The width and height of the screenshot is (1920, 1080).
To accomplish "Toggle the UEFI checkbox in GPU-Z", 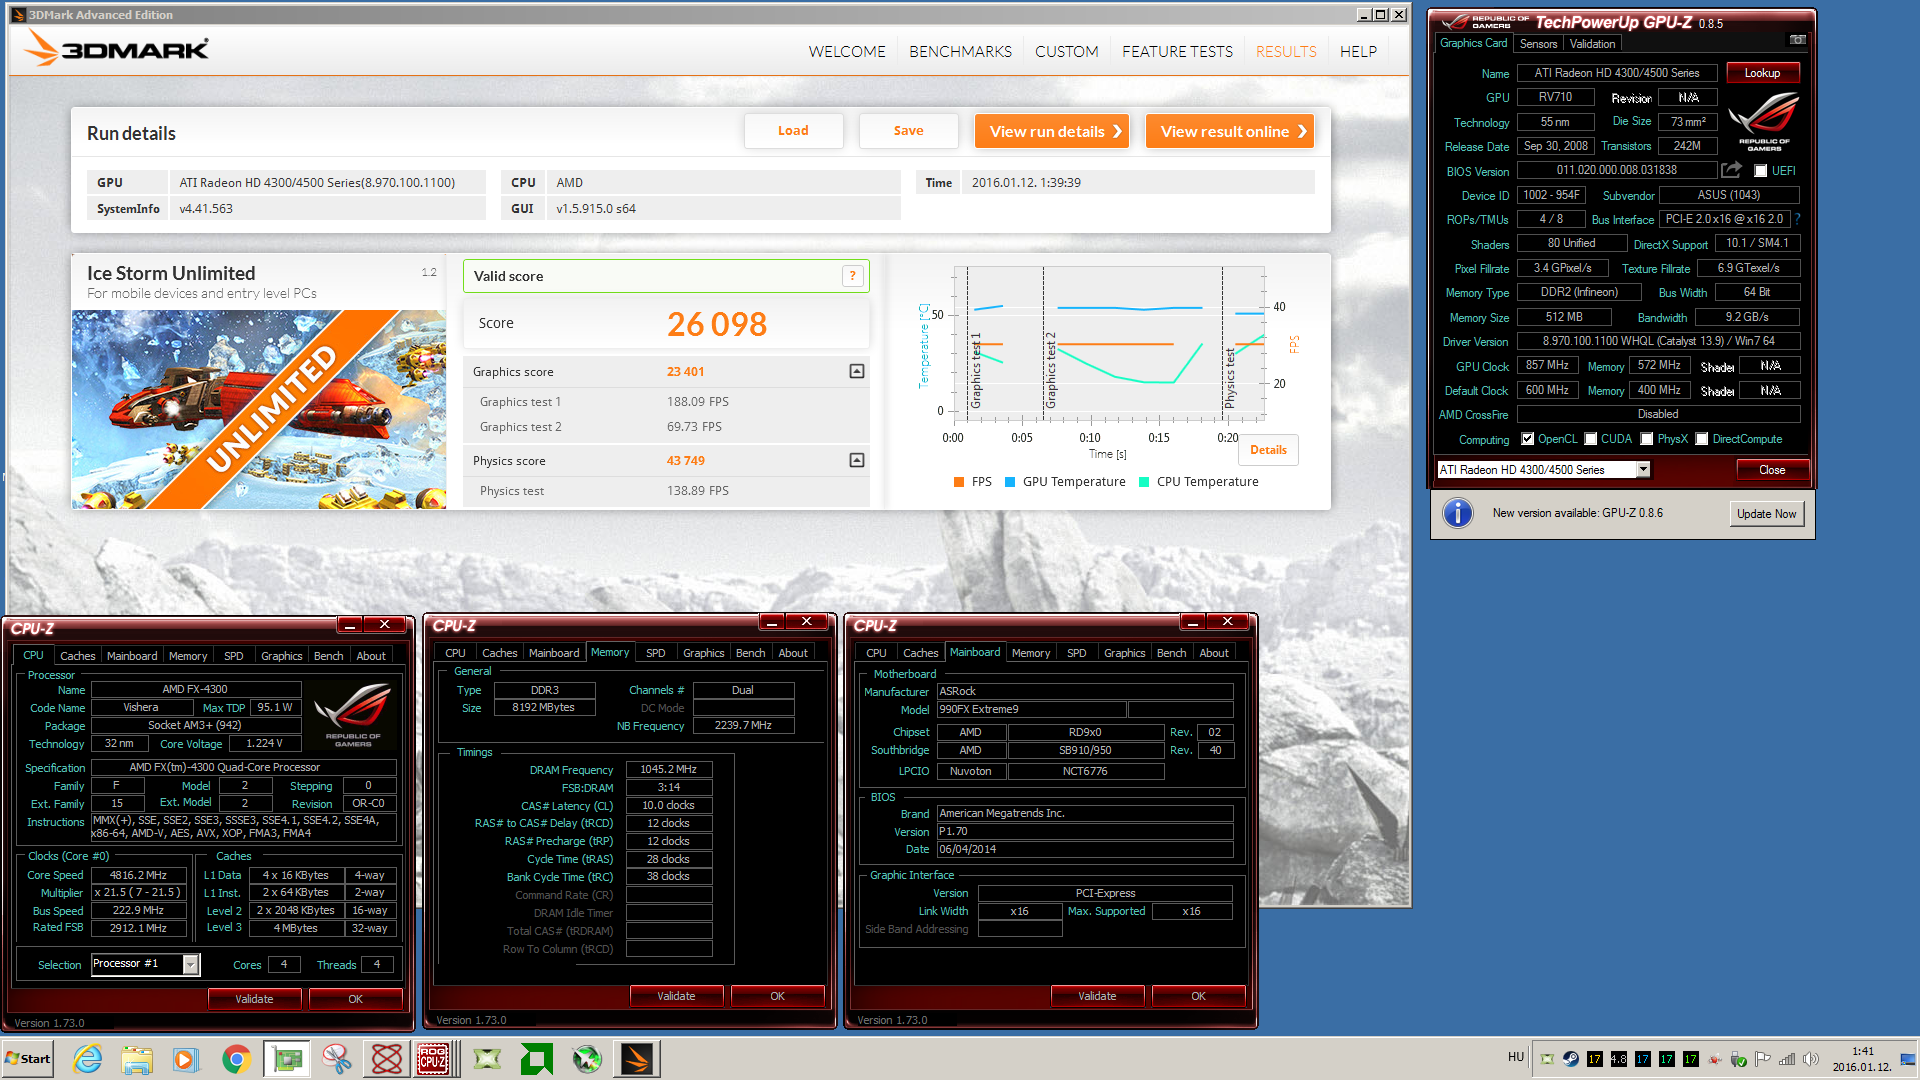I will coord(1761,171).
